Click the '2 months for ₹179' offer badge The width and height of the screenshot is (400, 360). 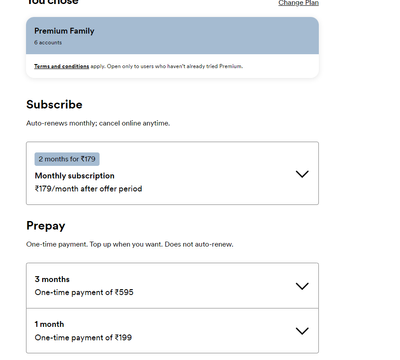pos(67,159)
